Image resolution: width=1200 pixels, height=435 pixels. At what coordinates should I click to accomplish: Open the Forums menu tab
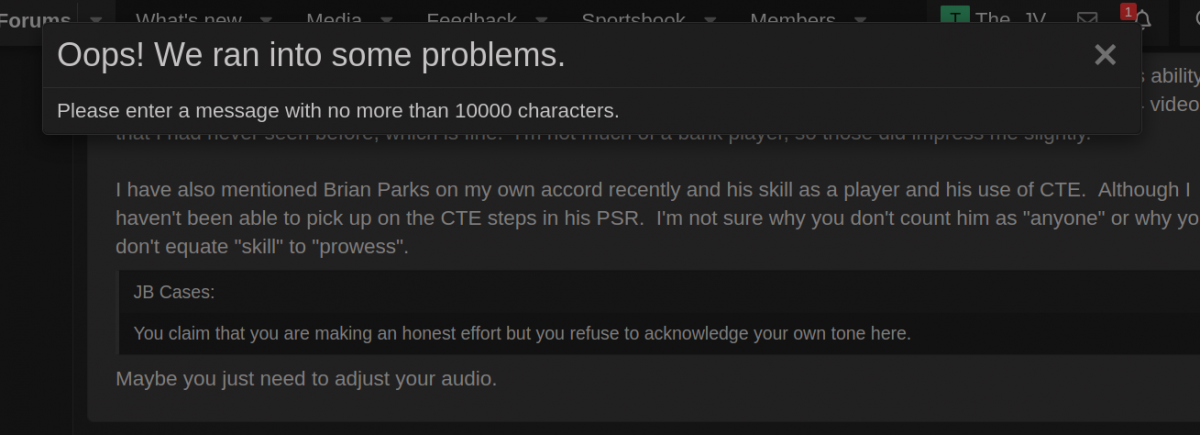pos(35,19)
